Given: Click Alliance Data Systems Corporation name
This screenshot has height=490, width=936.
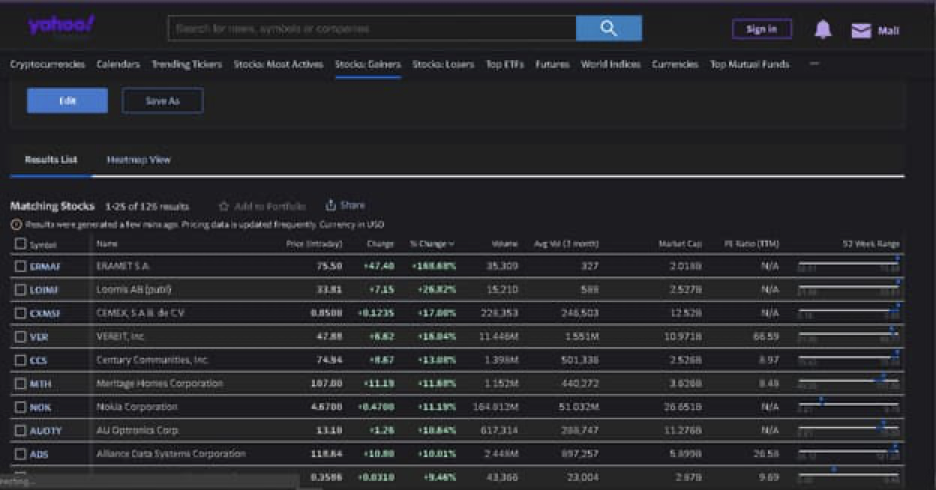Looking at the screenshot, I should click(x=171, y=454).
